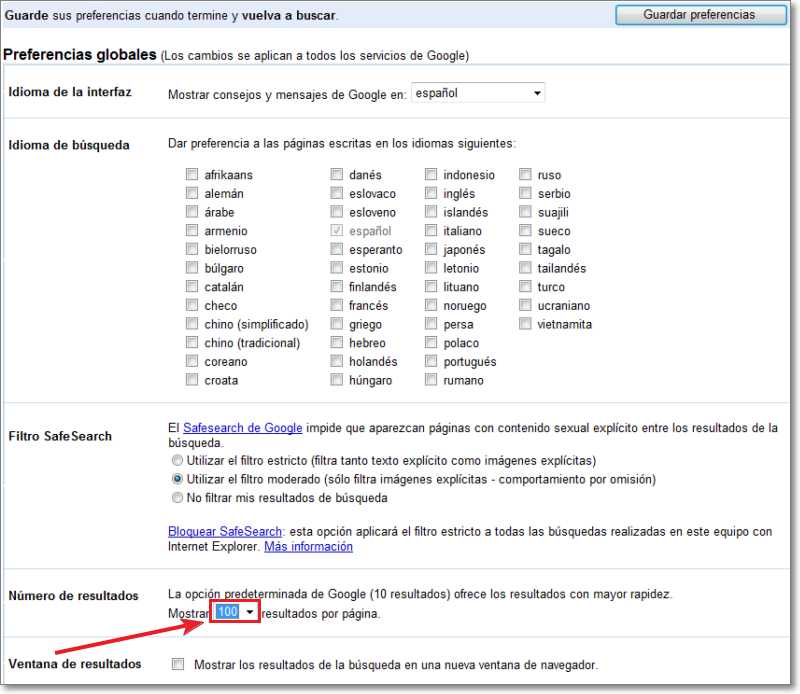
Task: Check the noruego language checkbox
Action: coord(431,305)
